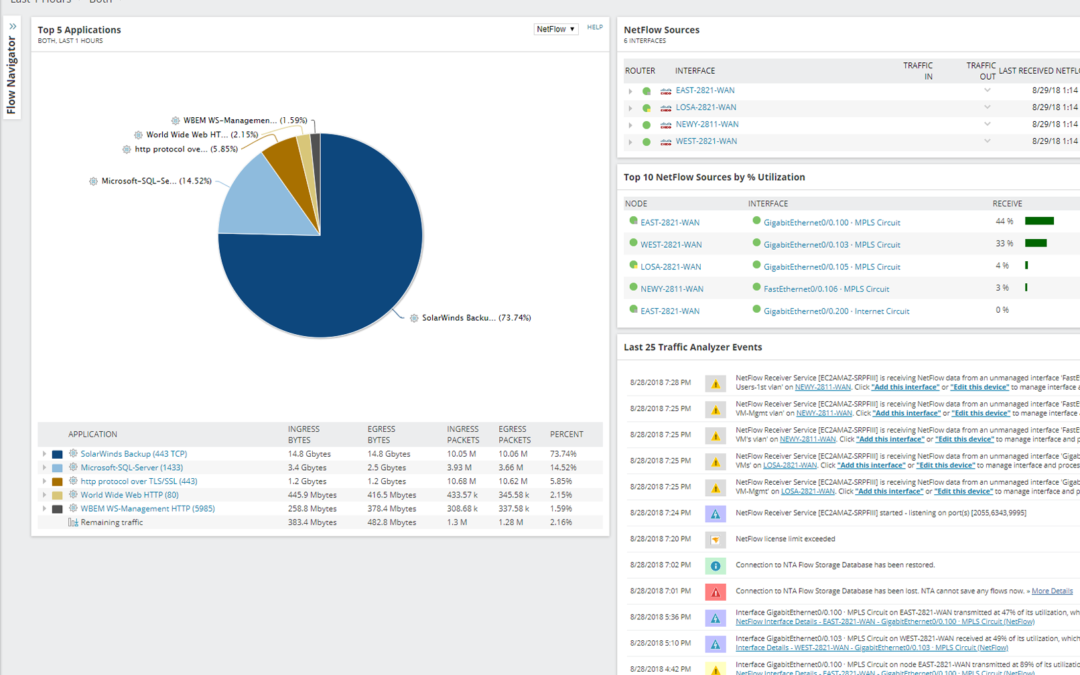This screenshot has height=675, width=1080.
Task: Open the SolarWinds Backup (443 TCP) application link
Action: point(134,454)
